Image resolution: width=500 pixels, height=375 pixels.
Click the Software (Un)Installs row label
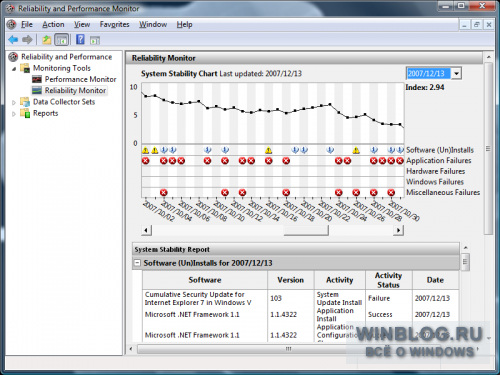(440, 150)
